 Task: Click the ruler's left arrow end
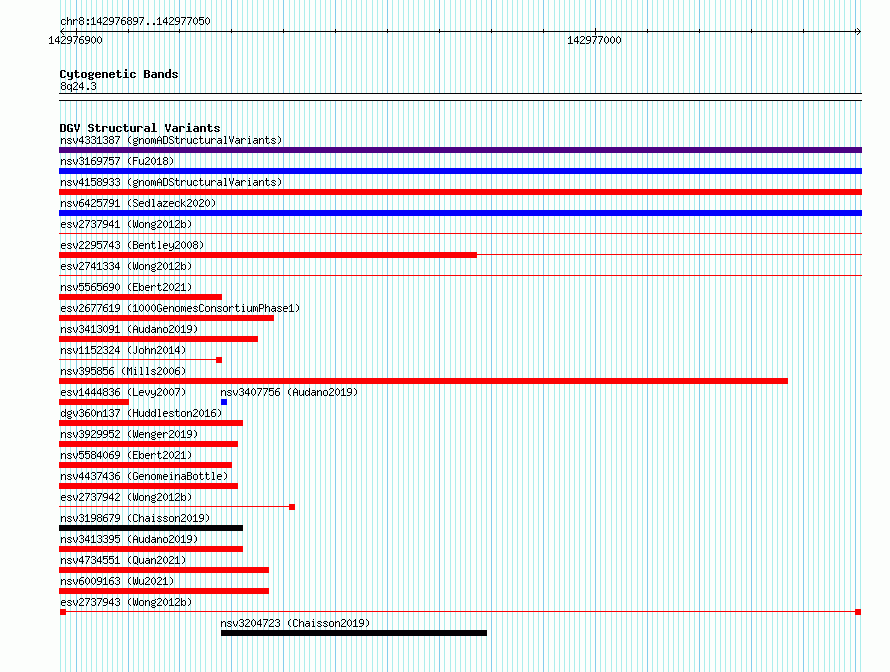62,32
